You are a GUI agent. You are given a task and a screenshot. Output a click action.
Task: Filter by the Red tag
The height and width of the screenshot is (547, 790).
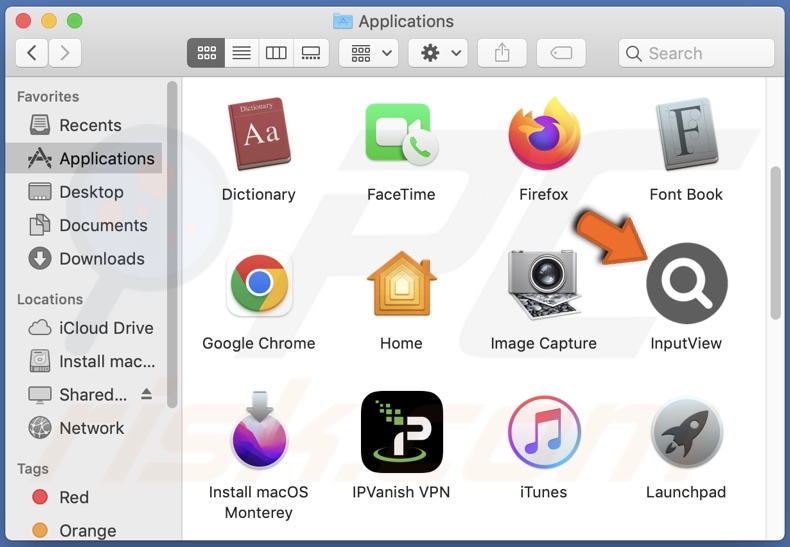click(86, 497)
